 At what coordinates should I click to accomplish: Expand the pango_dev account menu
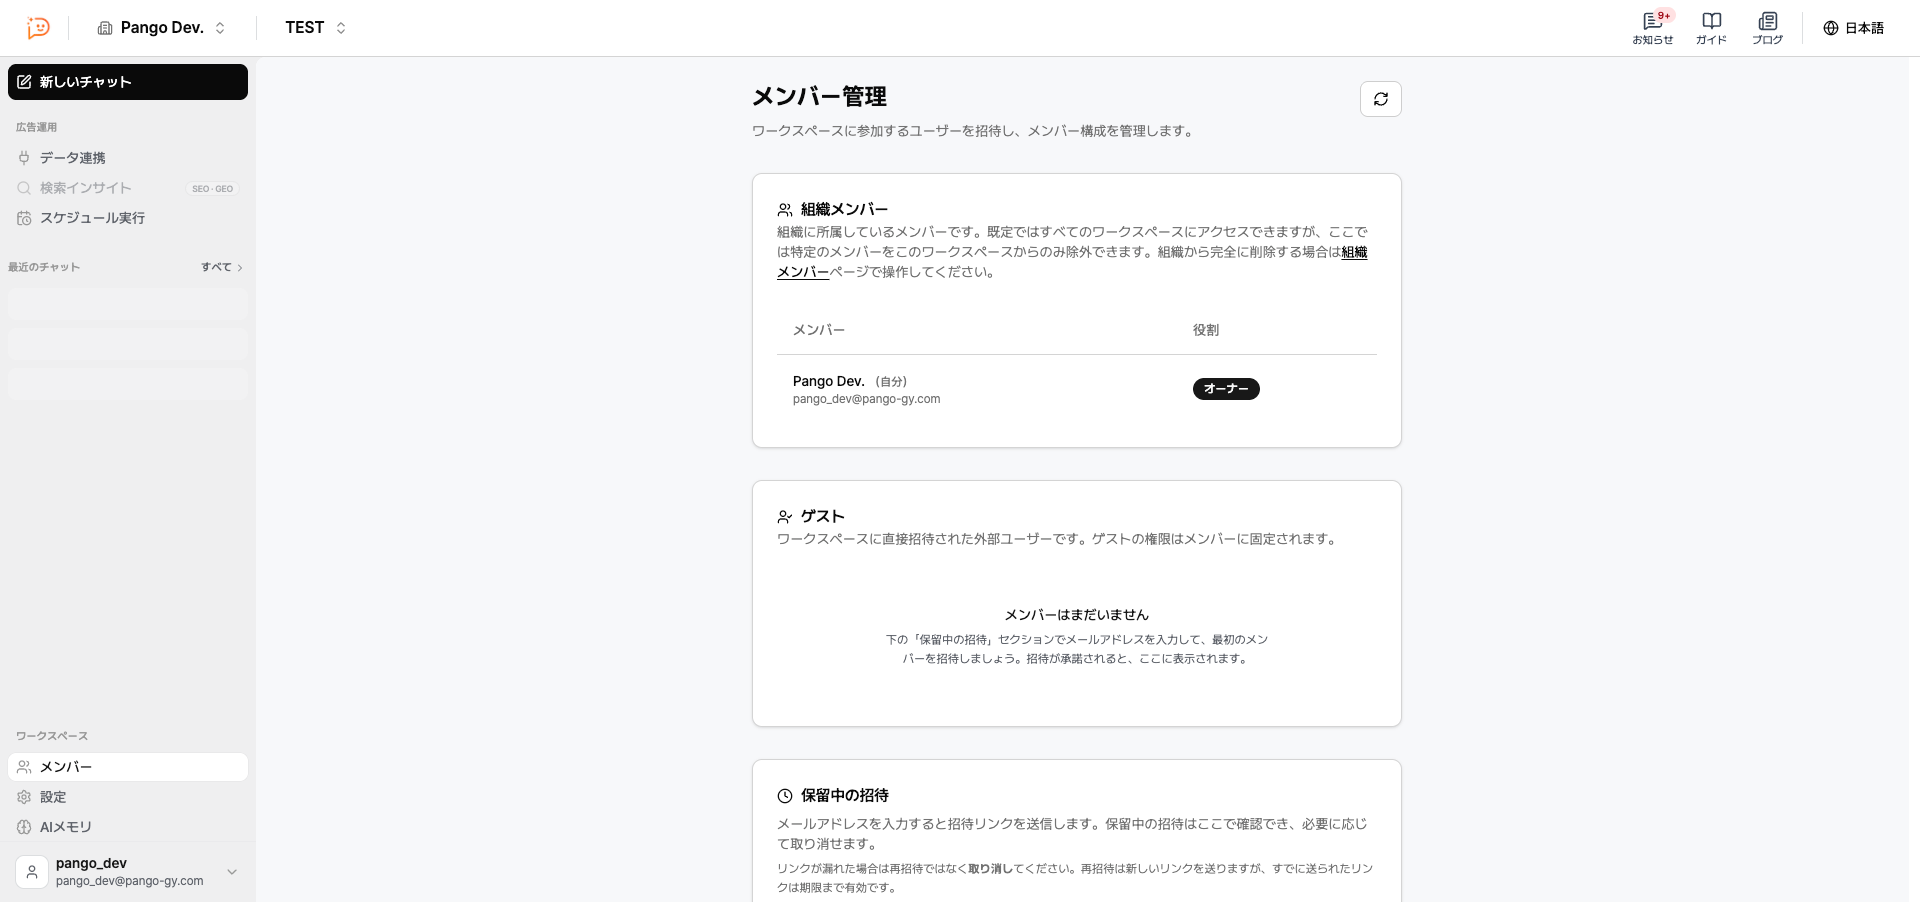[x=128, y=872]
